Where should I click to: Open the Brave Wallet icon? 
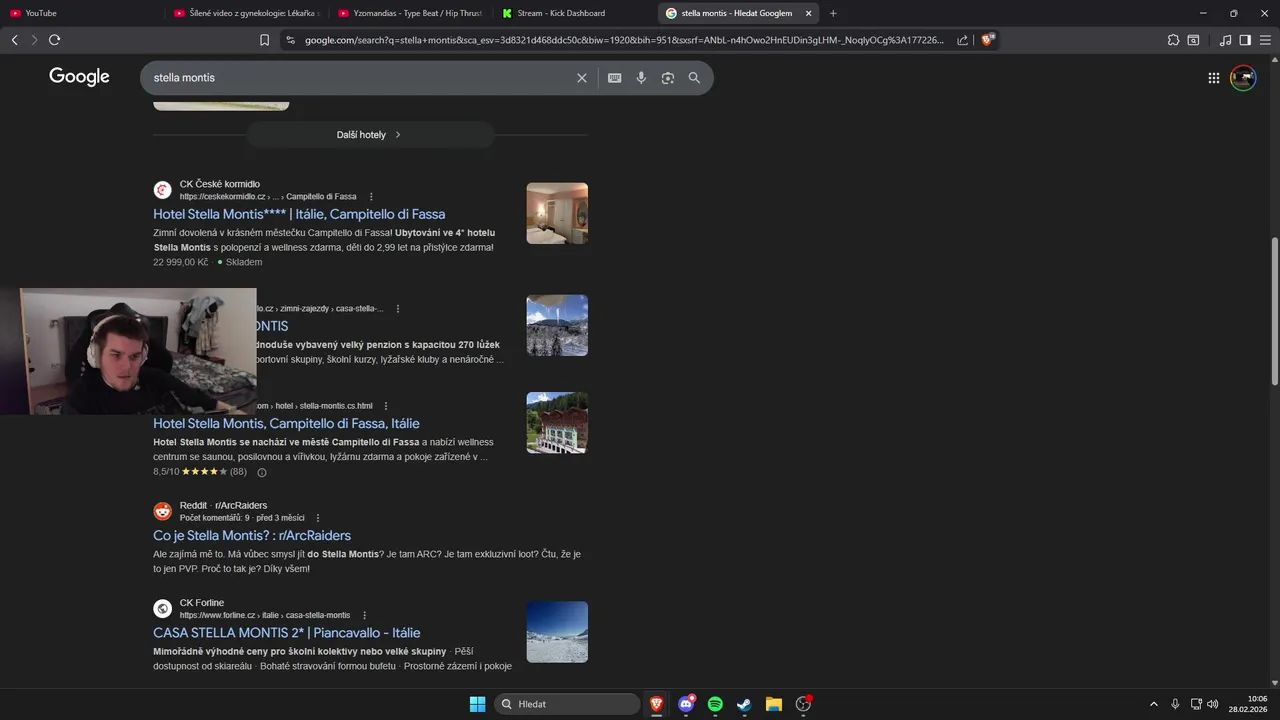point(1193,40)
